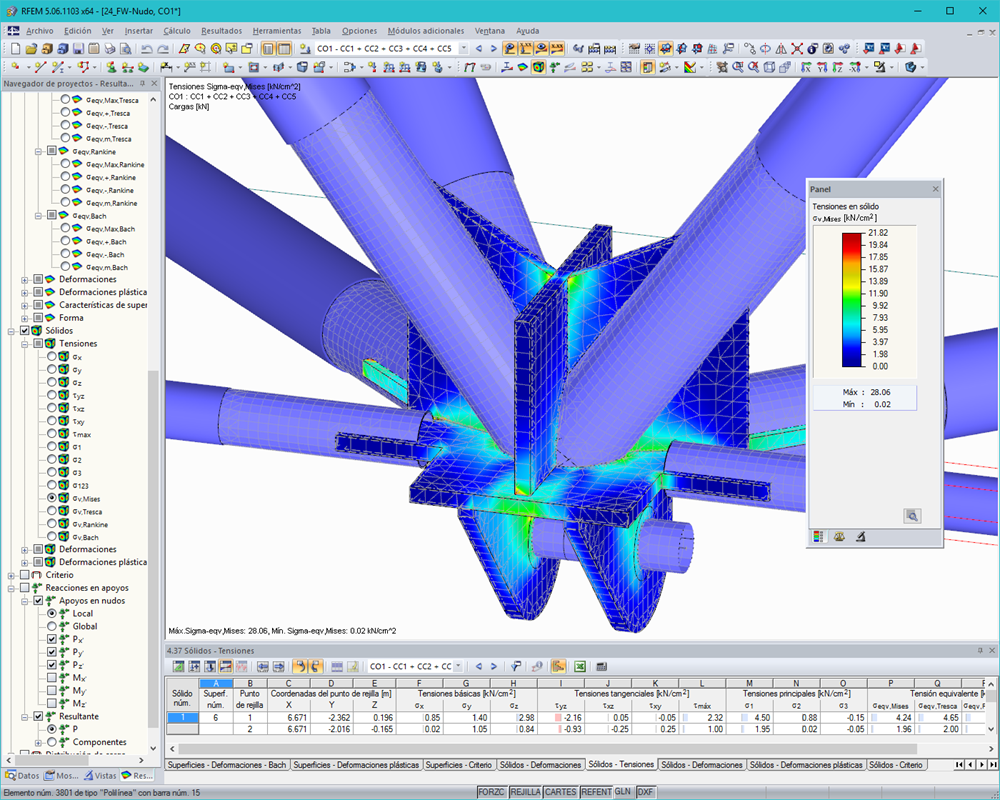Open the Archivo menu
The width and height of the screenshot is (1000, 800).
(40, 31)
